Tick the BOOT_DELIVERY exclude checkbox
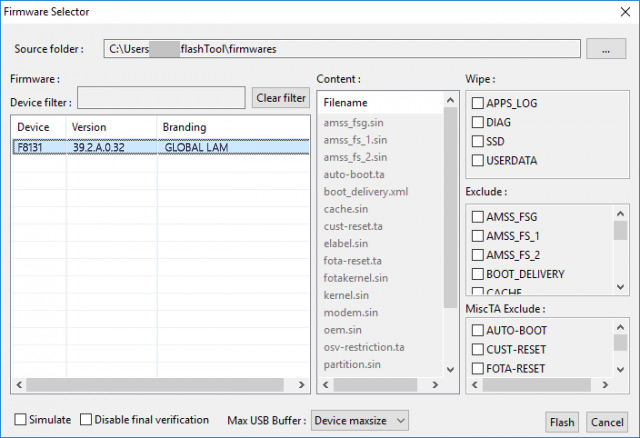This screenshot has height=438, width=640. pos(478,274)
